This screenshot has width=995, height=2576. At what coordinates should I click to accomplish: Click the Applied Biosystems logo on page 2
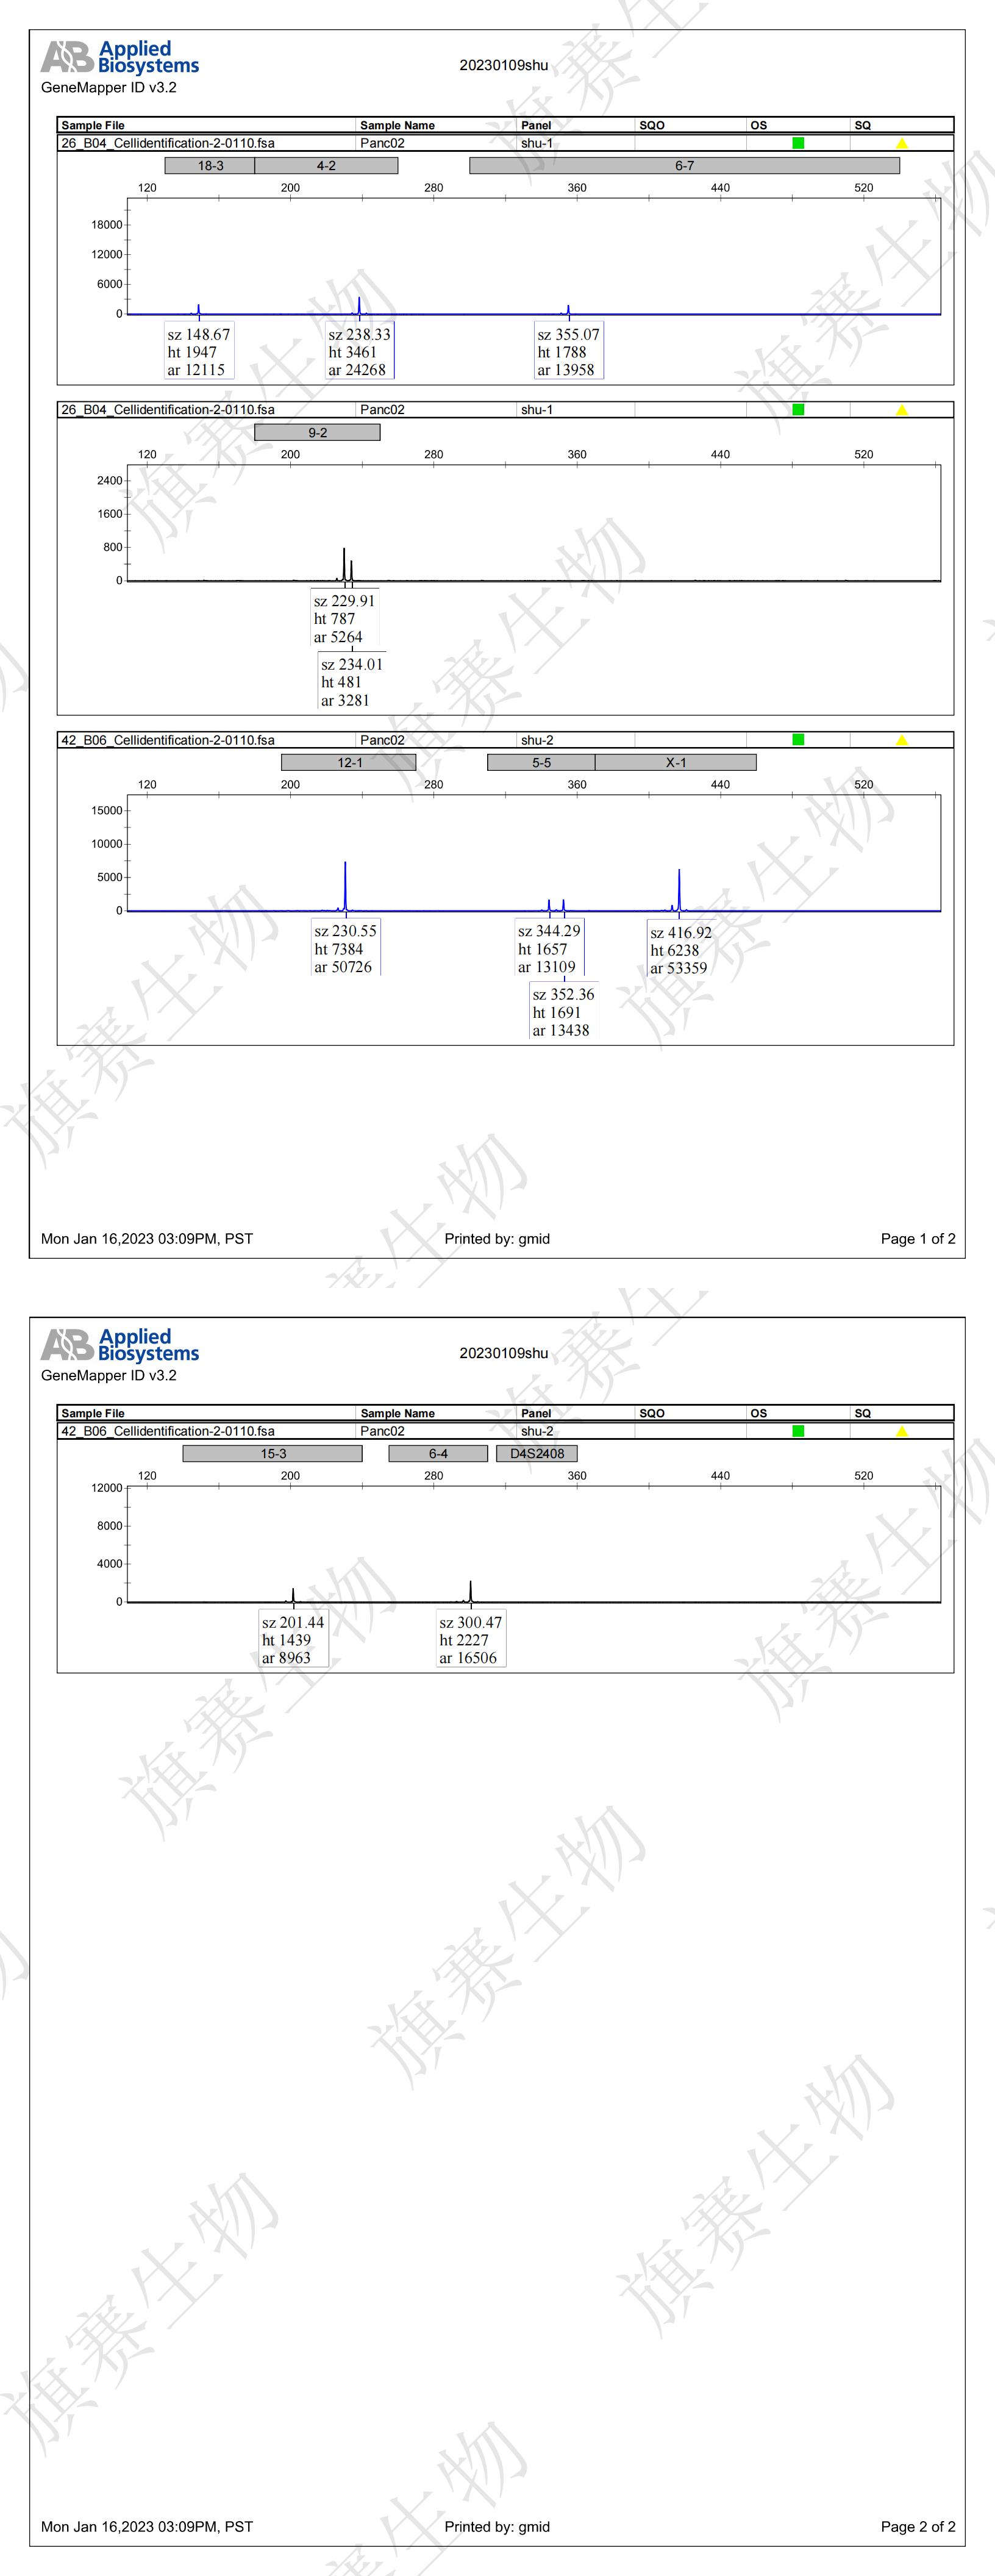coord(120,1345)
